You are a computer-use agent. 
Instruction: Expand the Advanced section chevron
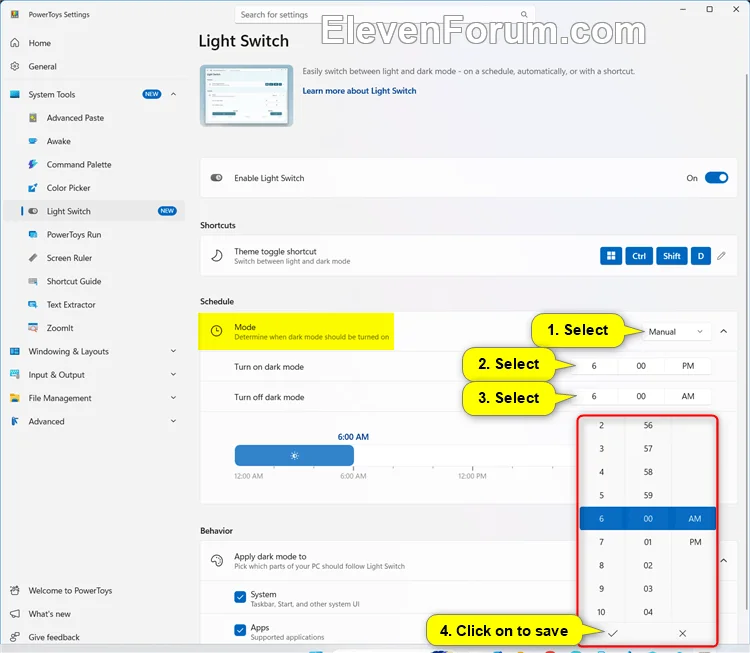point(174,421)
